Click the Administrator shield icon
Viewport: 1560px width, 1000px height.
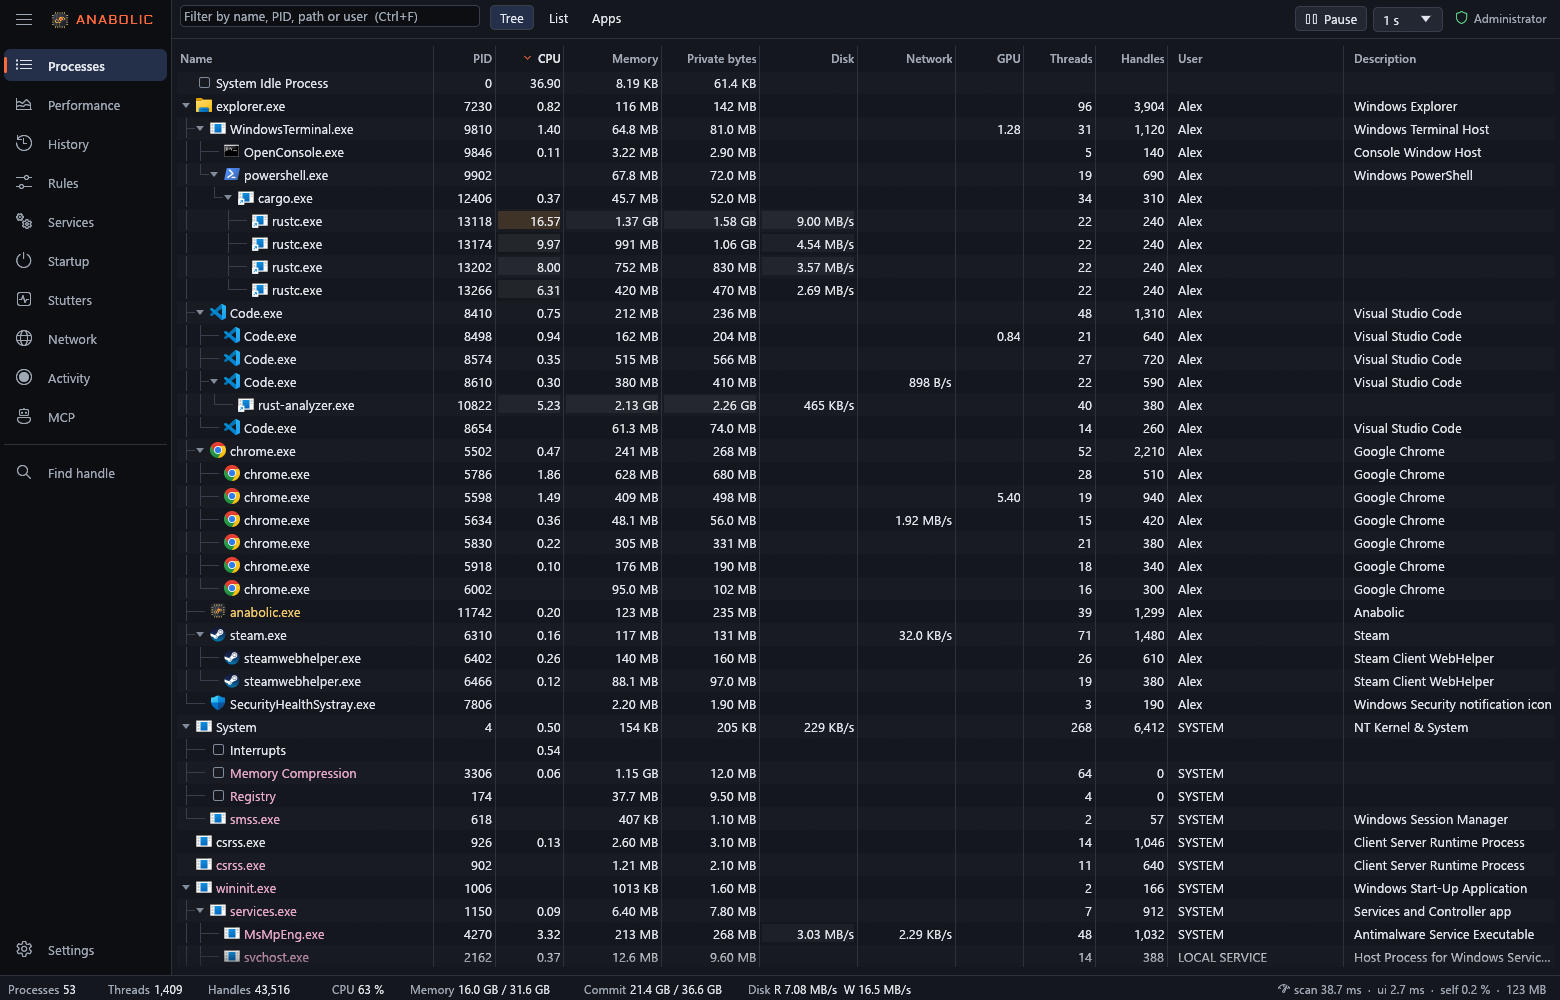tap(1461, 18)
